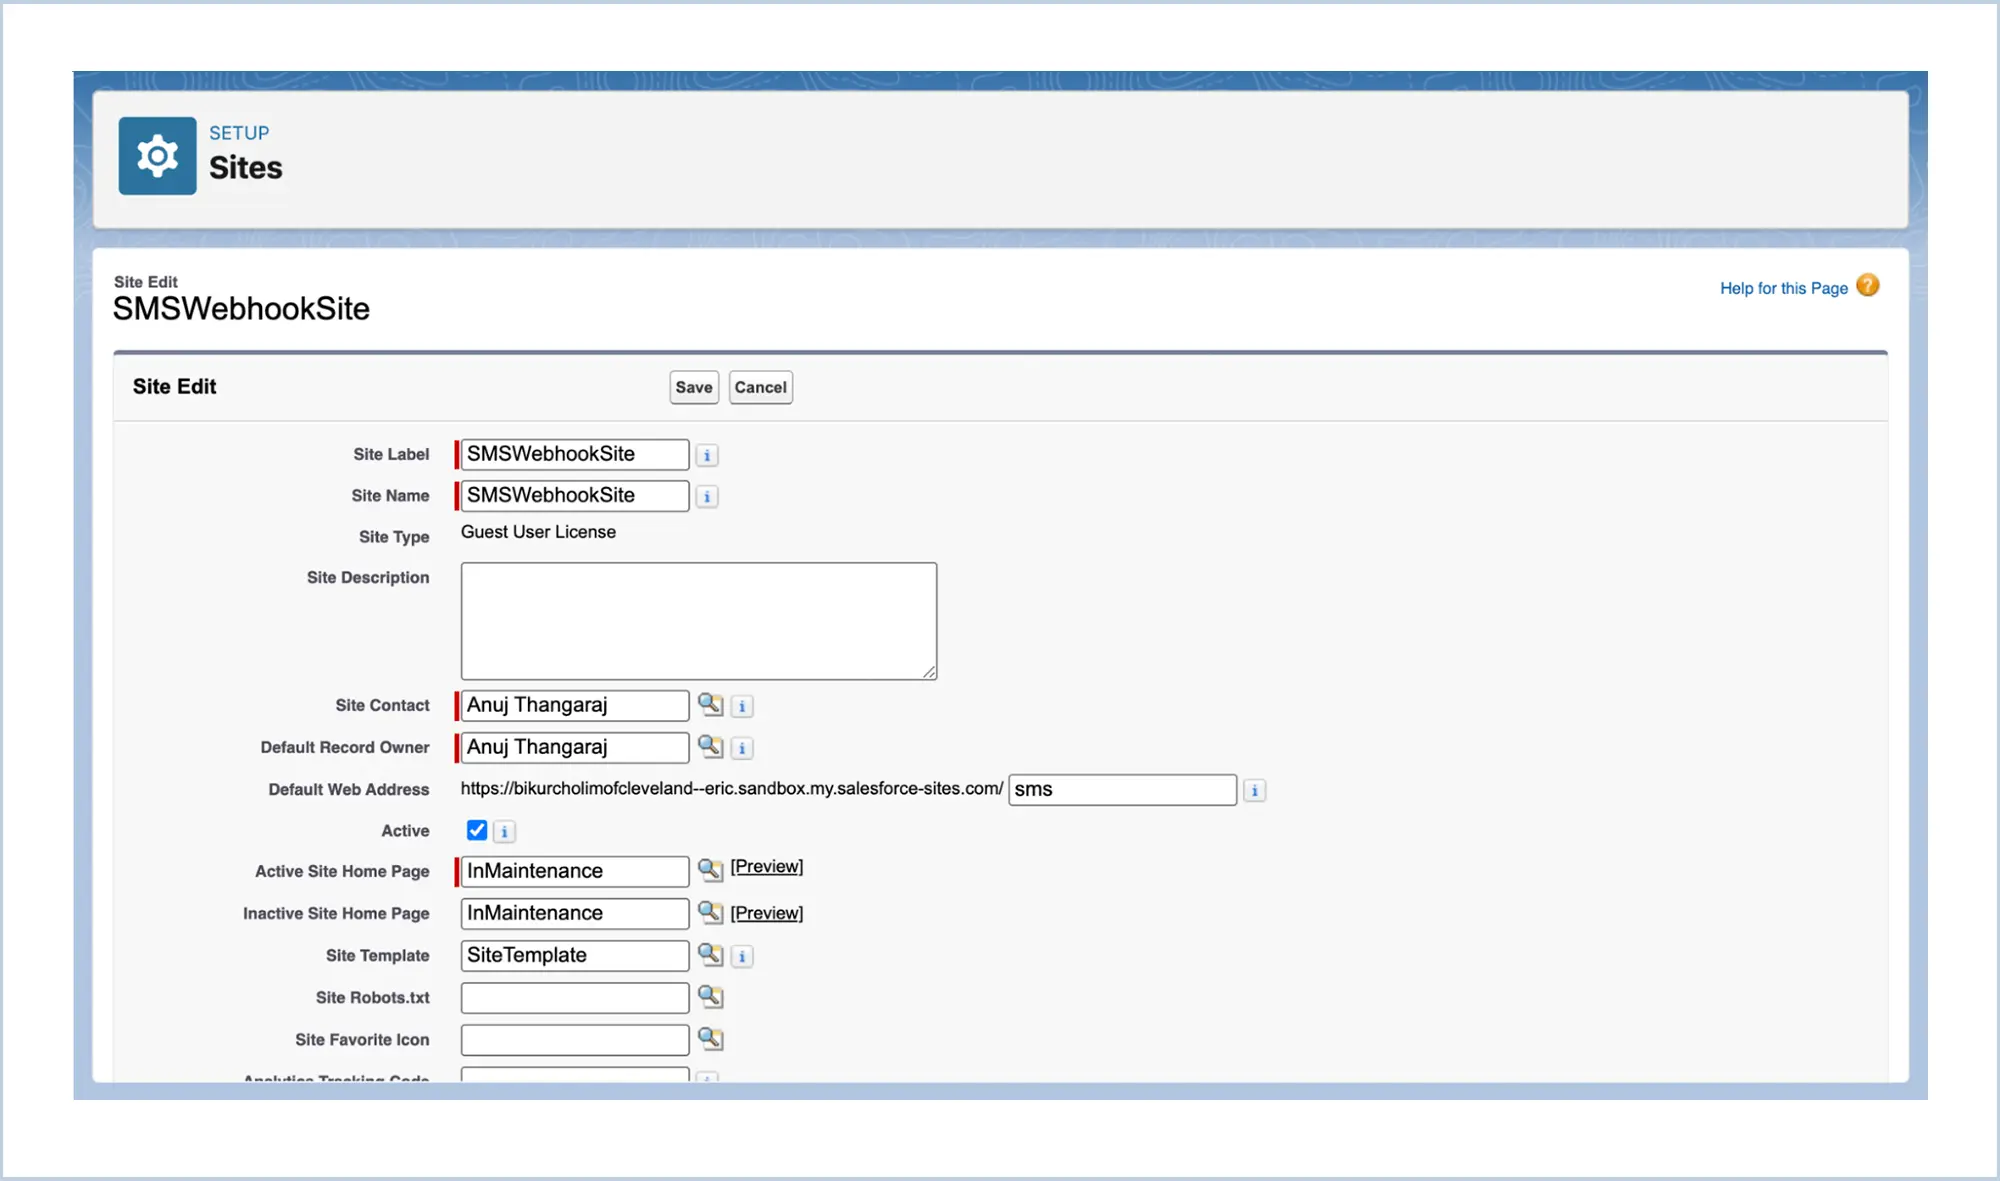Uncheck the Active checkbox
Image resolution: width=2000 pixels, height=1181 pixels.
477,831
